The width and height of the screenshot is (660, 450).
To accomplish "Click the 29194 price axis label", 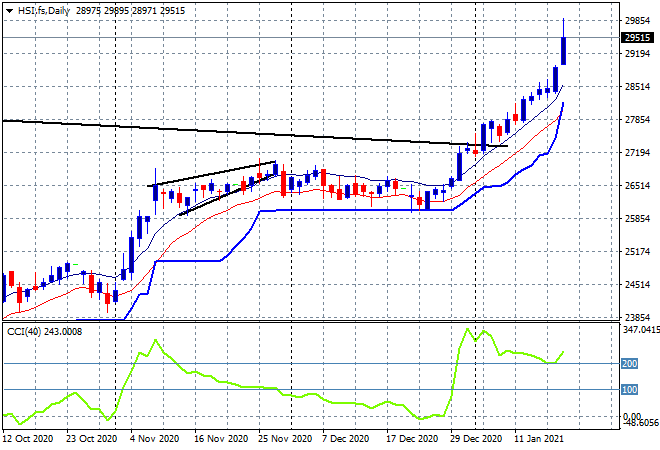I will click(x=637, y=54).
